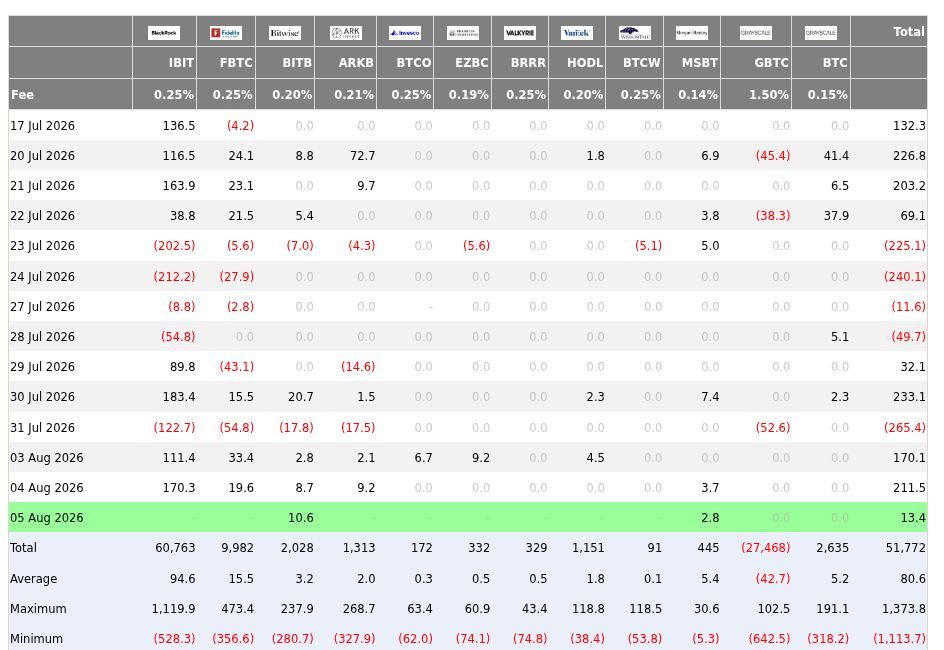Select the BTCO column header
The width and height of the screenshot is (944, 650).
414,63
